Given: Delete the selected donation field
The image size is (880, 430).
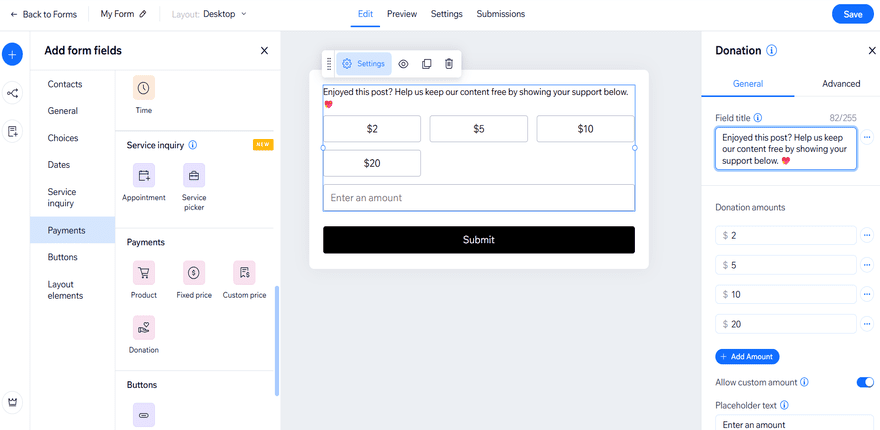Looking at the screenshot, I should click(449, 64).
